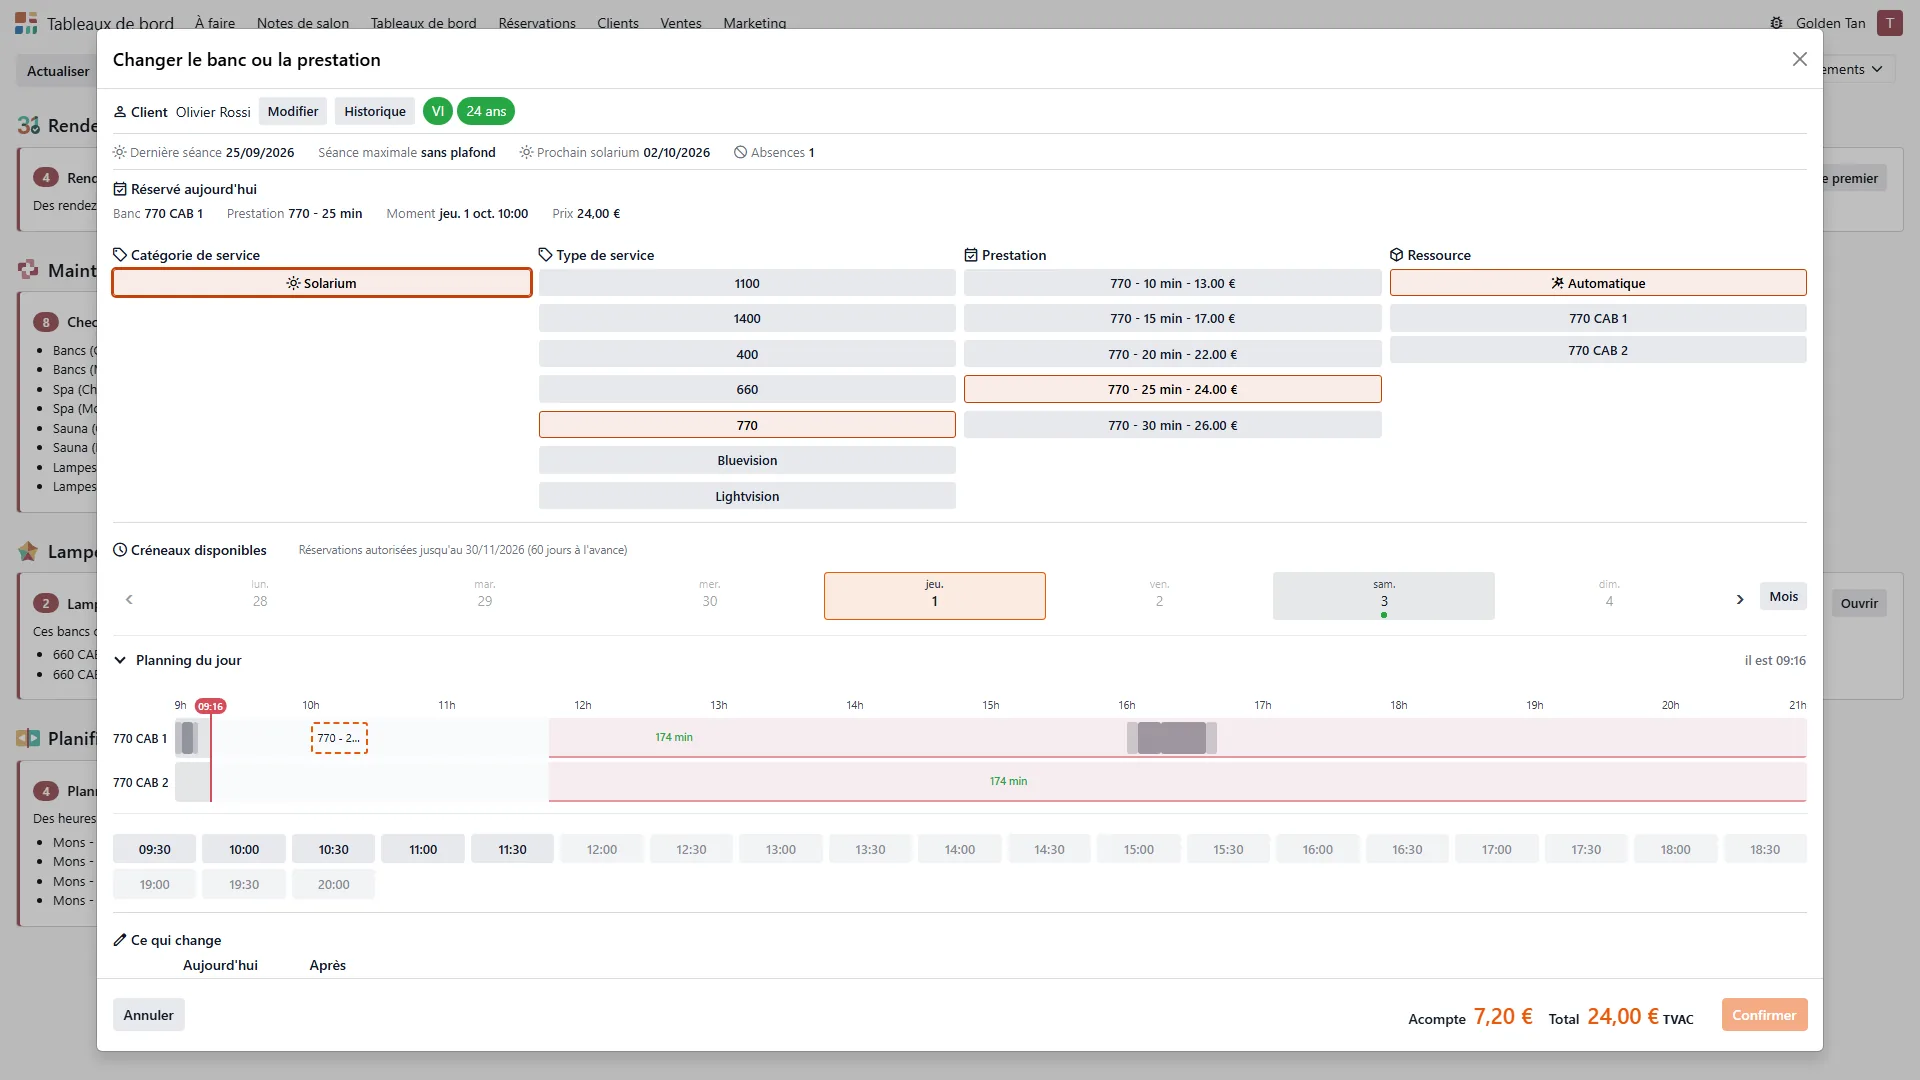Screen dimensions: 1920x1080
Task: Select prestation 770 - 10 min - 13.00 €
Action: point(1172,283)
